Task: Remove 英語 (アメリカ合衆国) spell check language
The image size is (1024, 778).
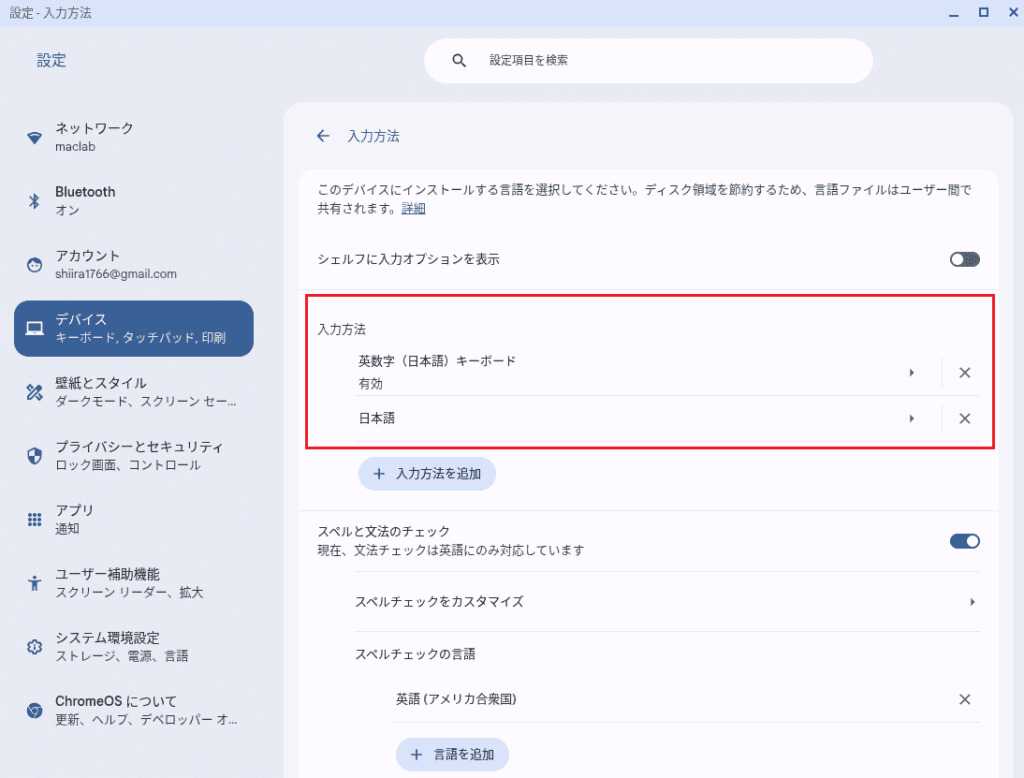Action: (x=965, y=699)
